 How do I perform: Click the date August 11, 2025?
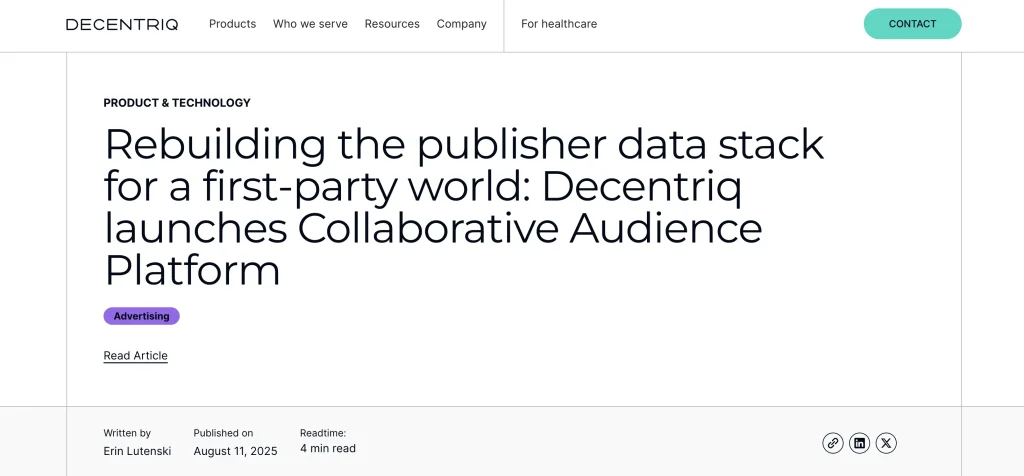coord(235,451)
